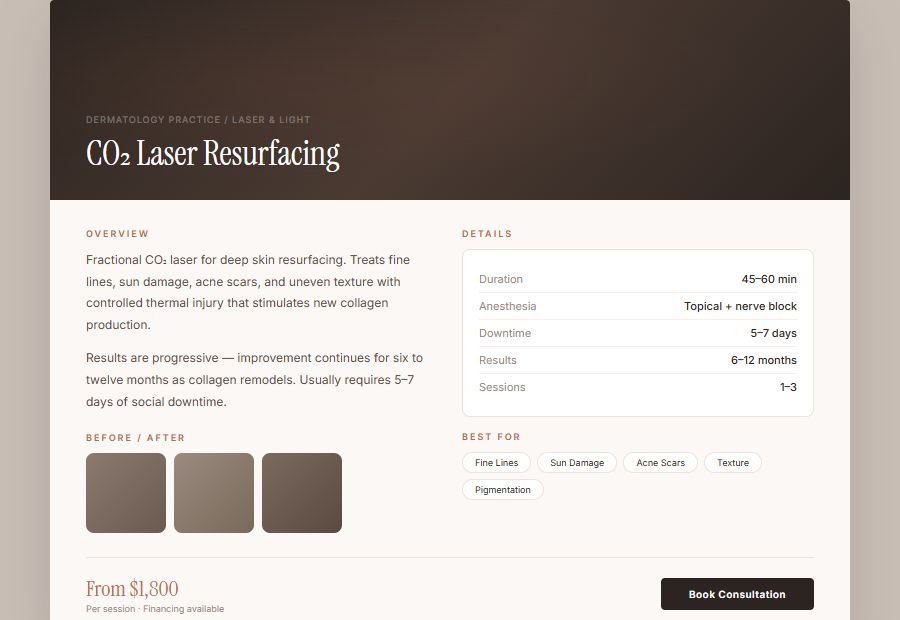Click the Sessions row label
The width and height of the screenshot is (900, 620).
(502, 387)
